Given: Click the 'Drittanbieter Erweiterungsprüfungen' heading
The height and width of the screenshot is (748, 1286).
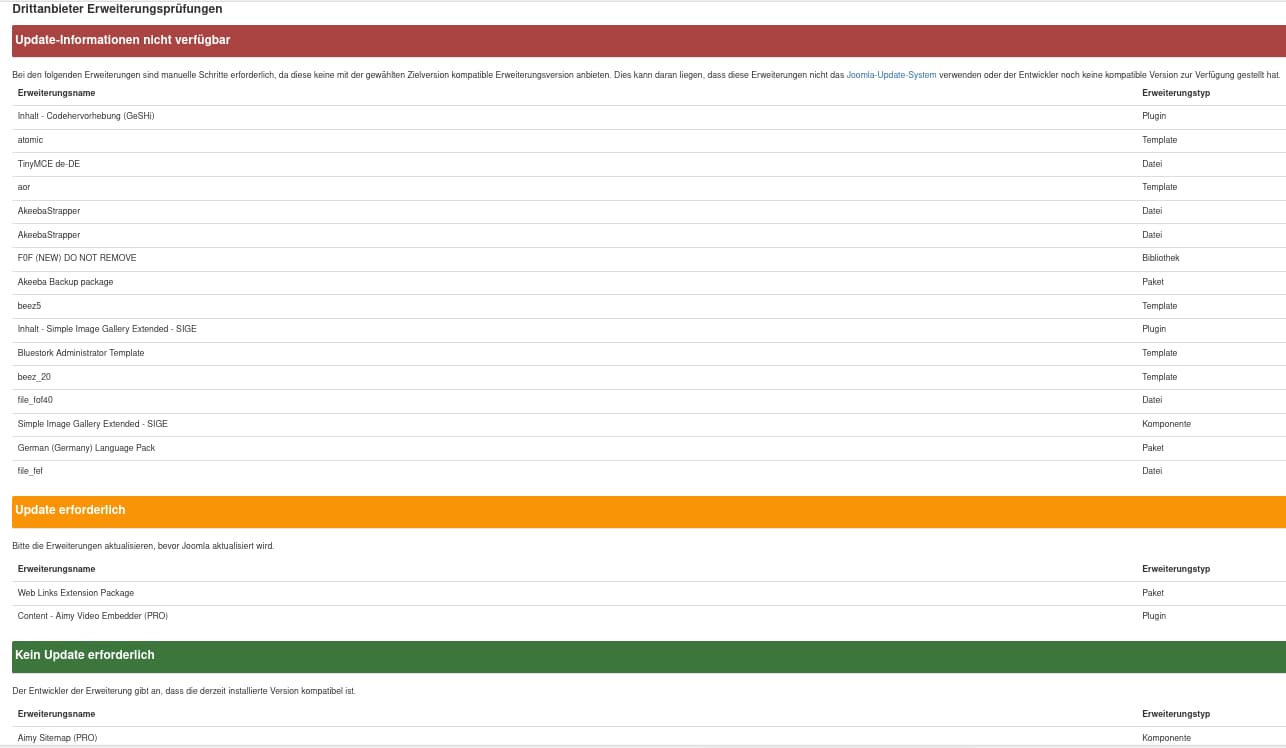Looking at the screenshot, I should (117, 9).
